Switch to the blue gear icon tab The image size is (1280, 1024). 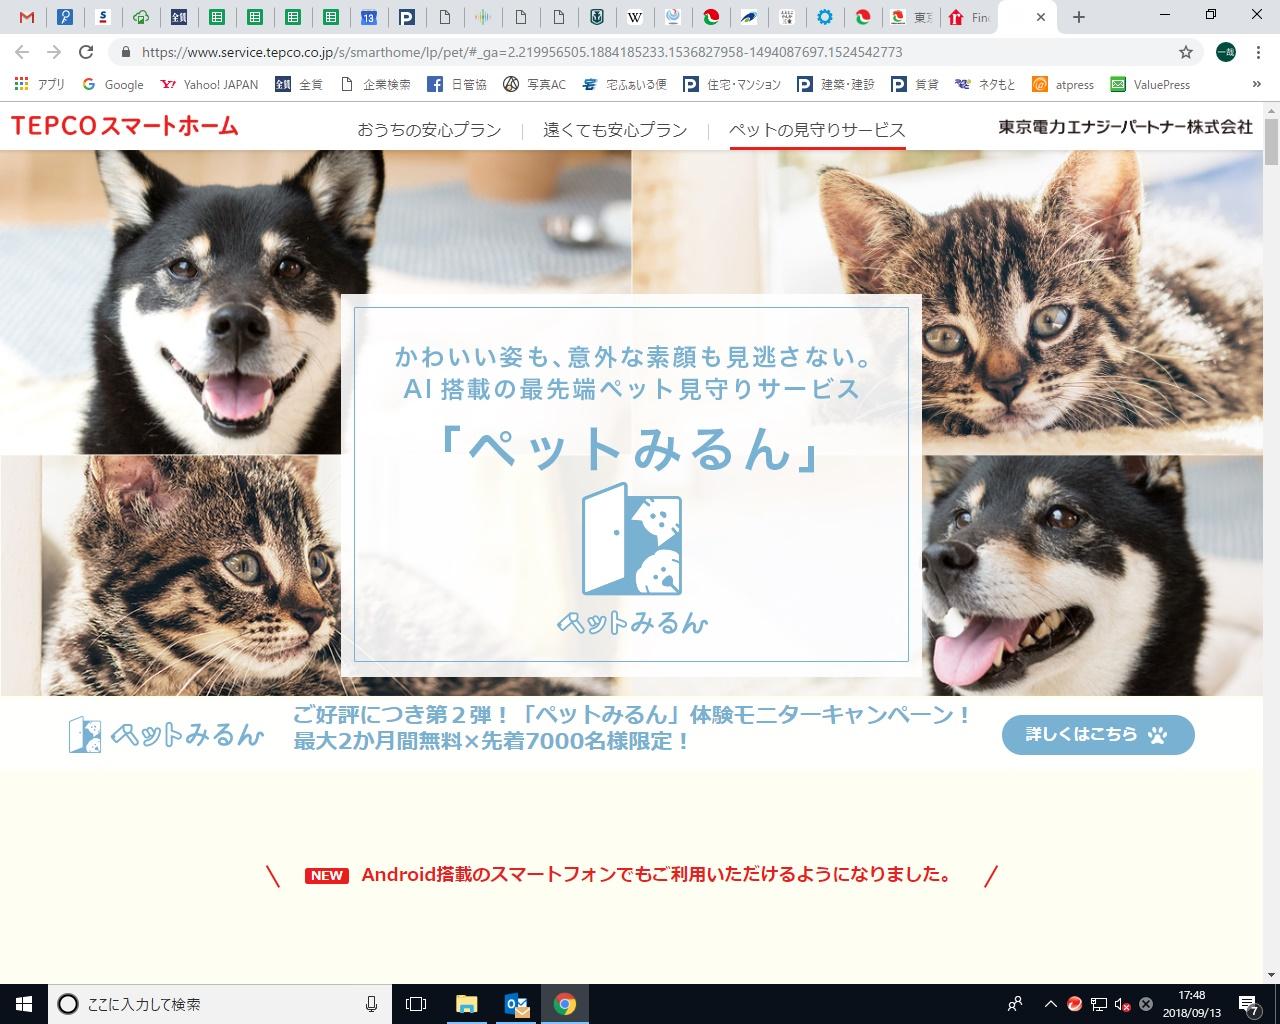[824, 17]
